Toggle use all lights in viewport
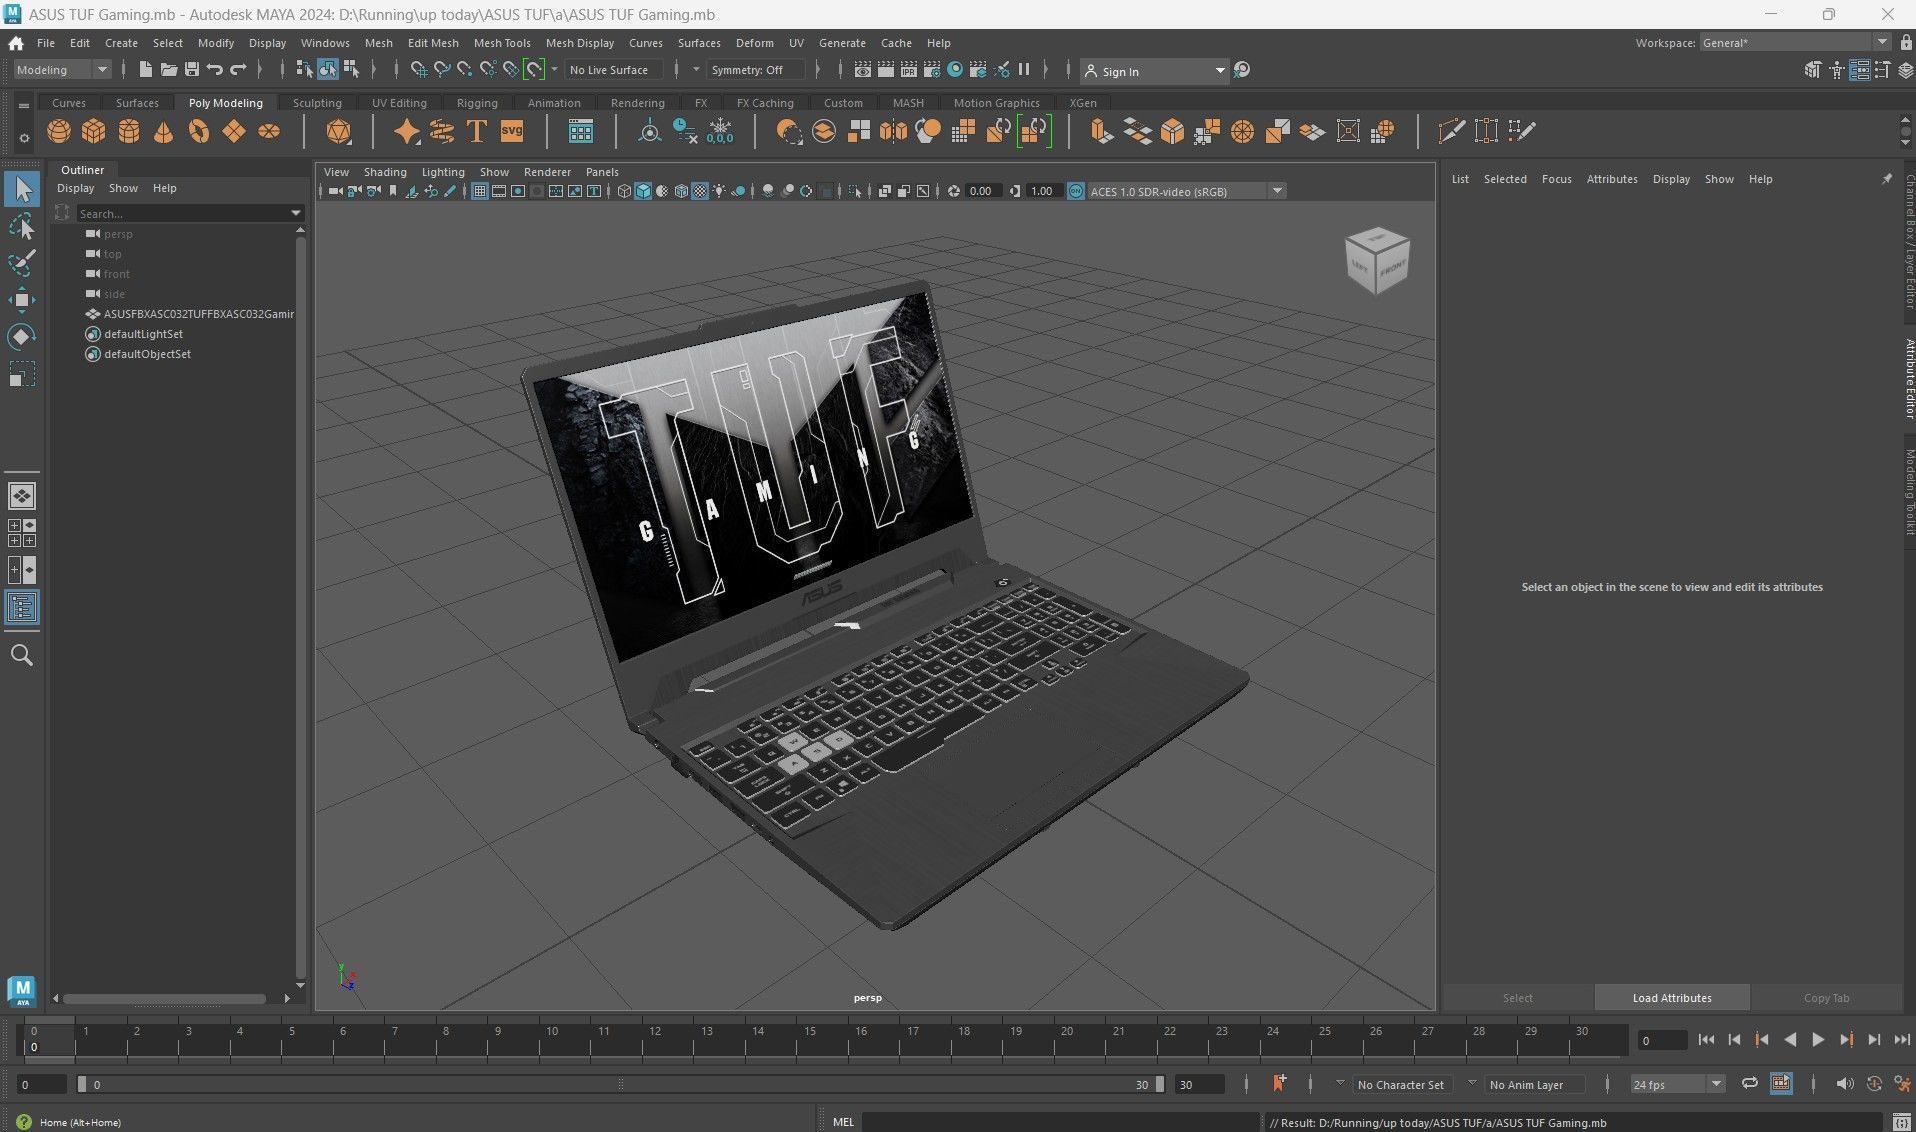Viewport: 1916px width, 1132px height. [x=719, y=191]
